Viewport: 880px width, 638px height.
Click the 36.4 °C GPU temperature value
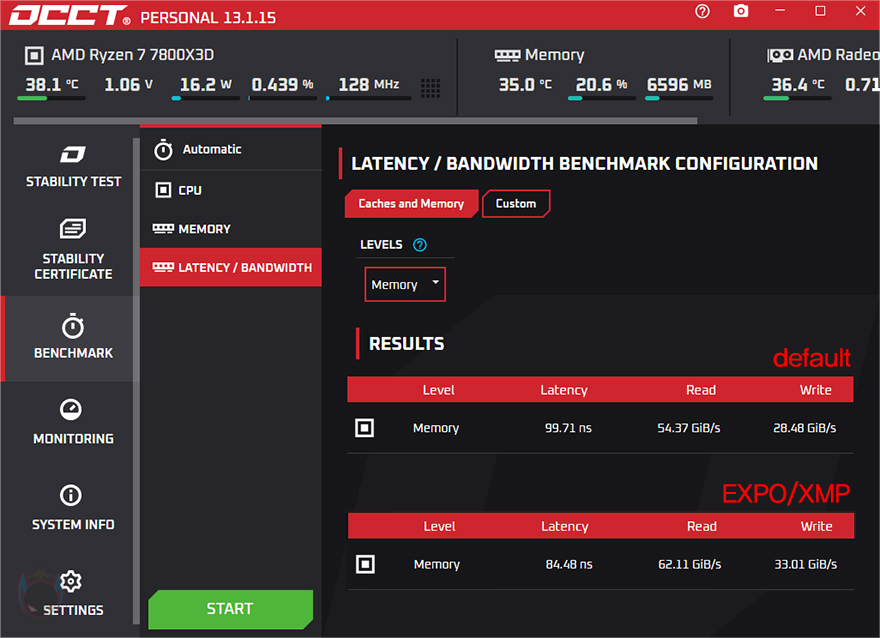[798, 85]
